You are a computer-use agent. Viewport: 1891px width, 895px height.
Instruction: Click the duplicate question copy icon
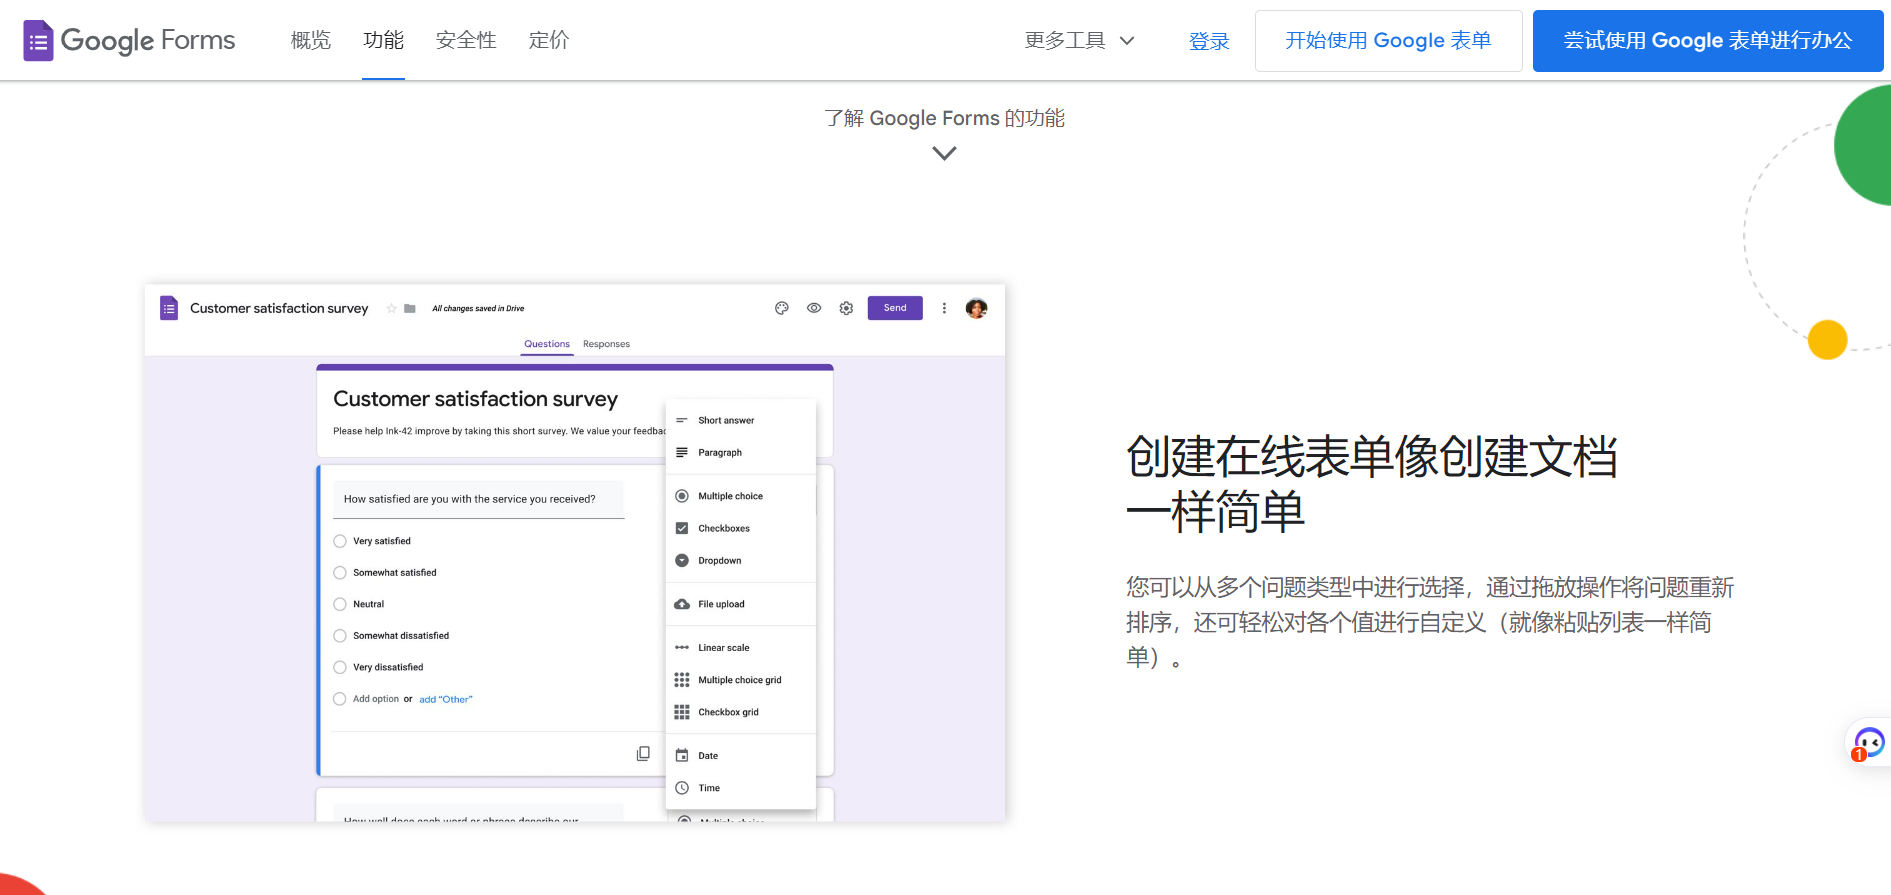pyautogui.click(x=643, y=753)
